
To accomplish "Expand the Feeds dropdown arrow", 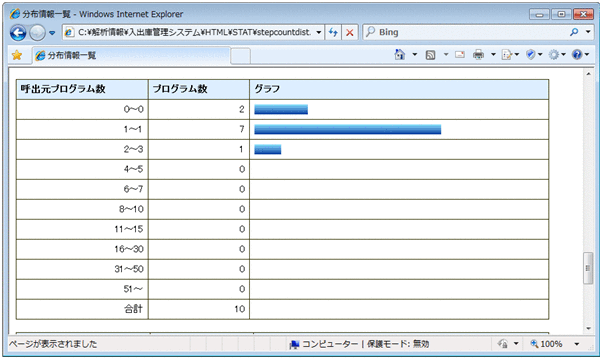I will (x=446, y=55).
